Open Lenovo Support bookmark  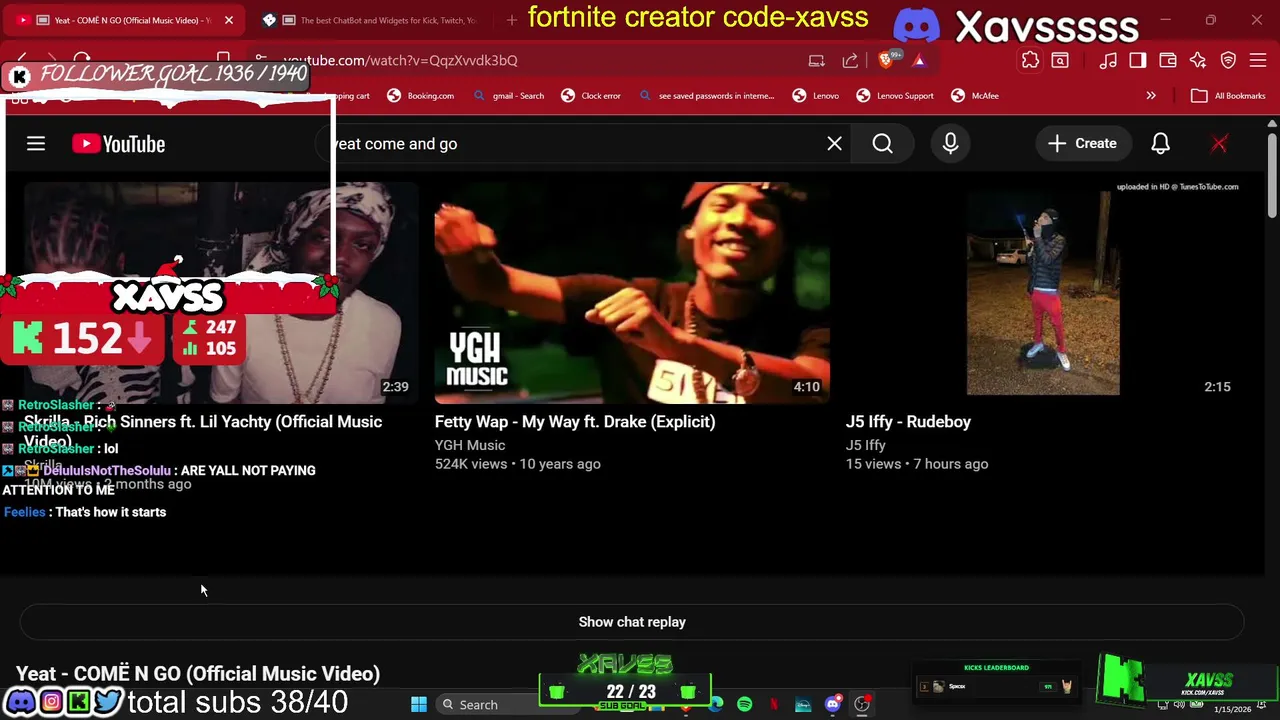895,96
